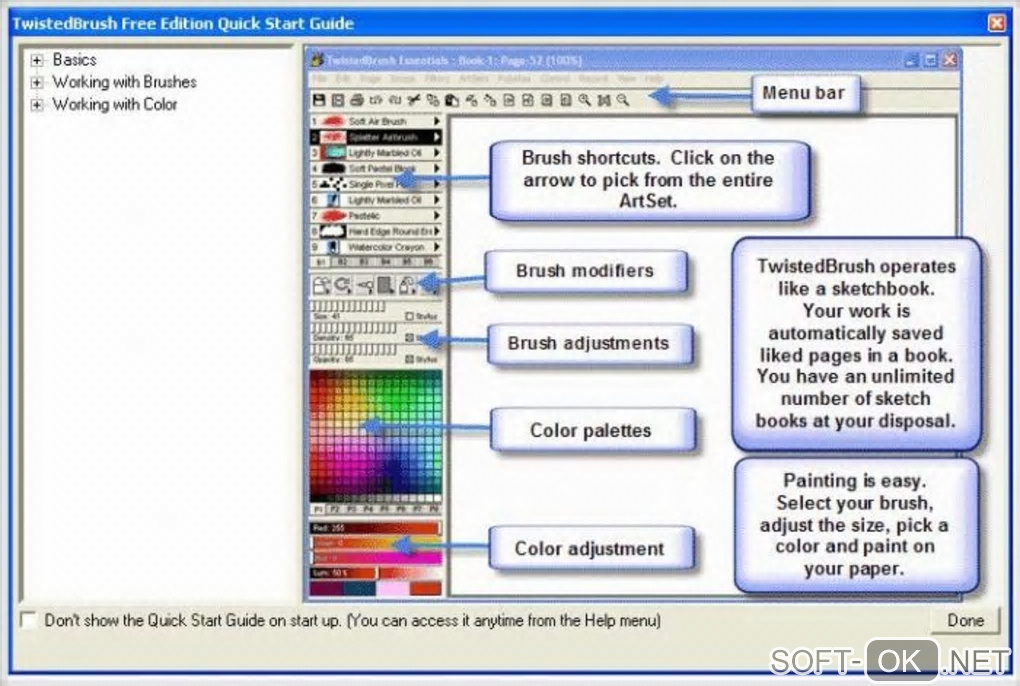Close the Quick Start Guide dialog
1020x686 pixels.
[x=997, y=23]
